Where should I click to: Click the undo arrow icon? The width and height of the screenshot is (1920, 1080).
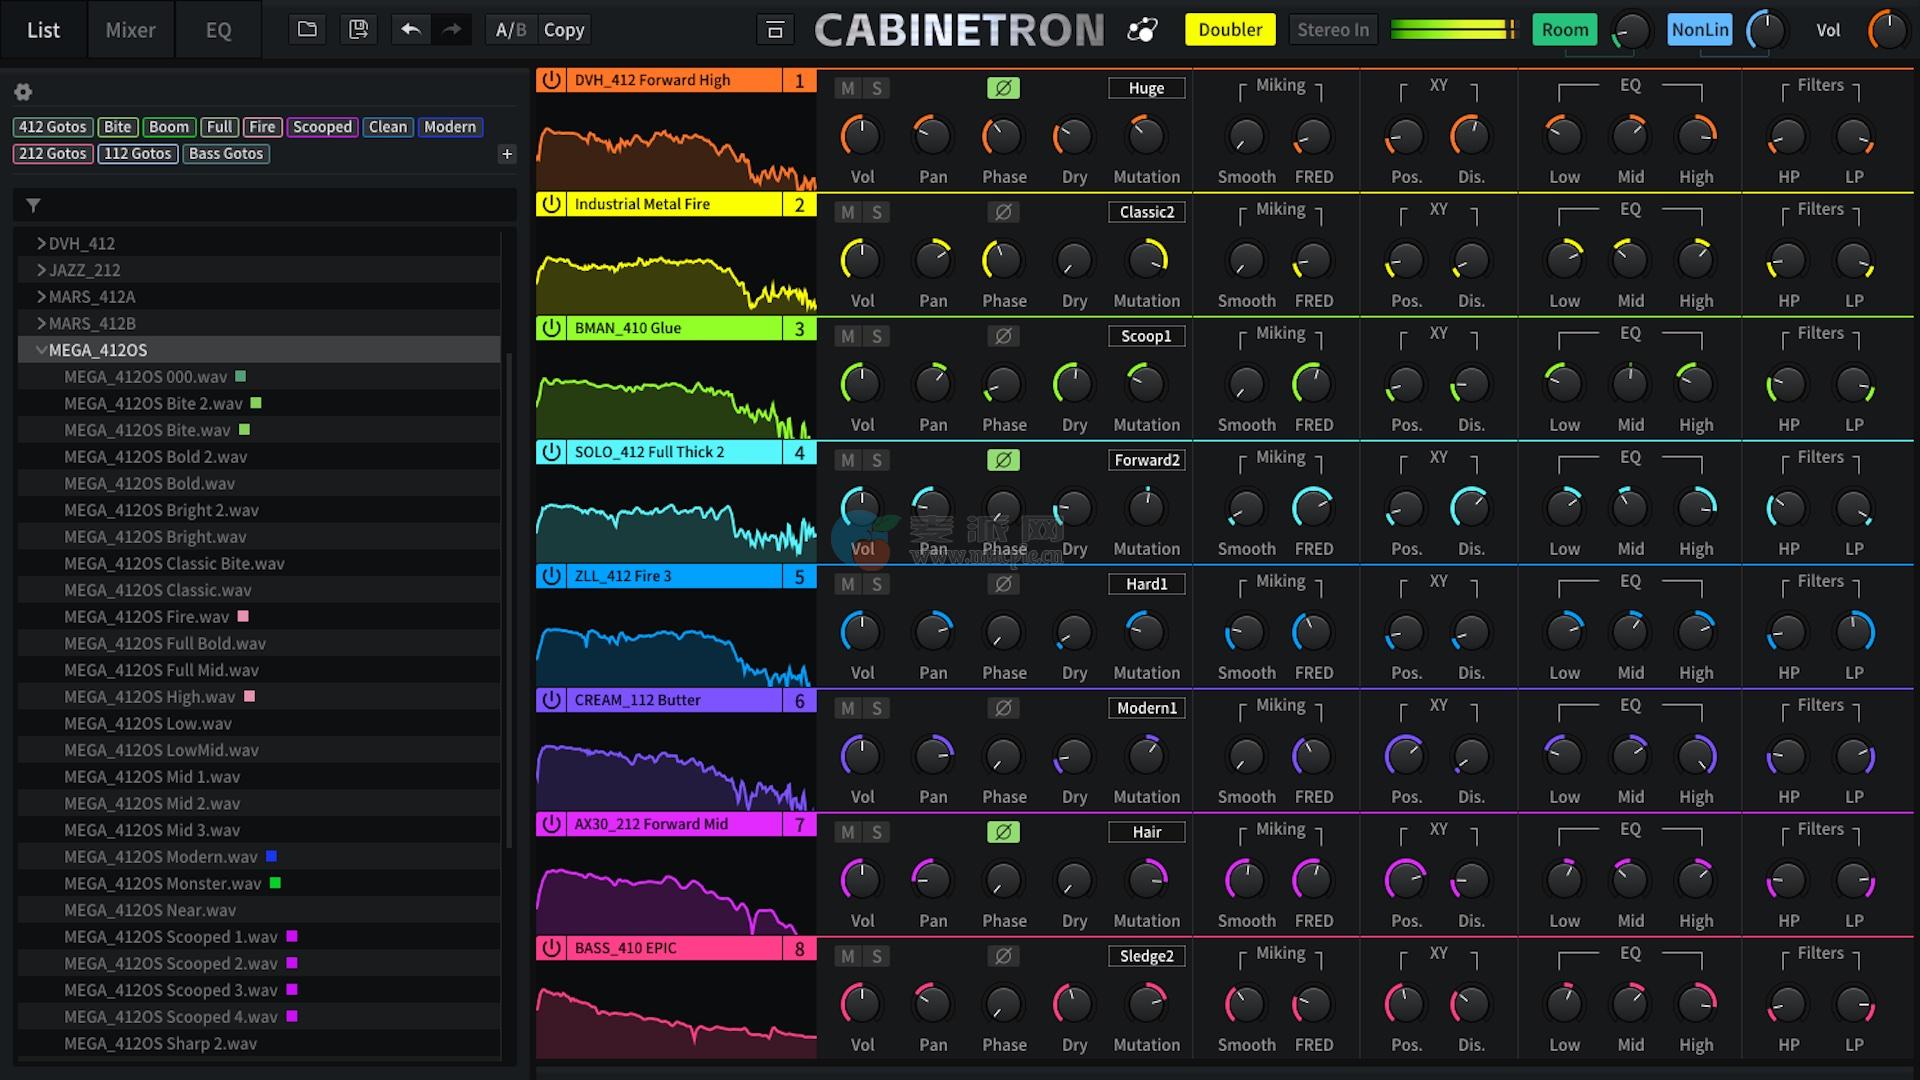(410, 29)
